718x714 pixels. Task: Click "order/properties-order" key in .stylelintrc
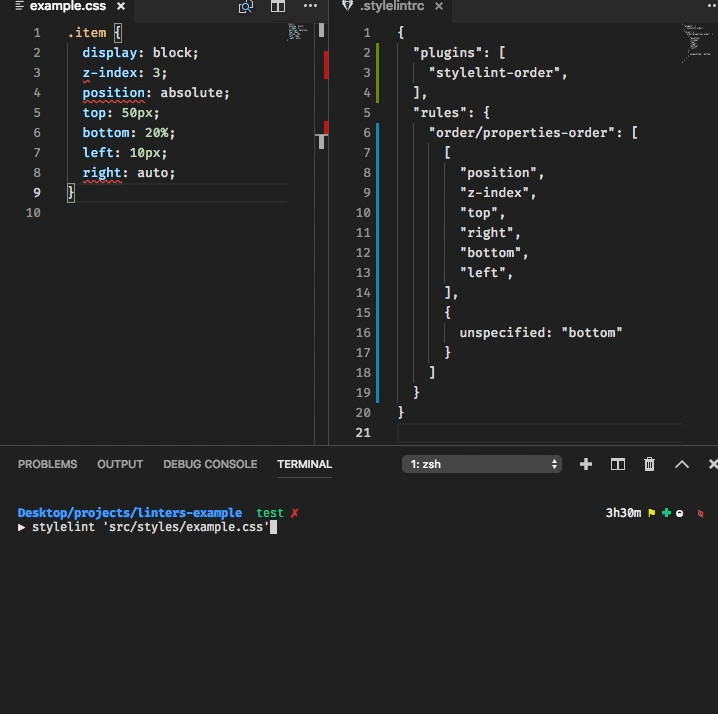tap(521, 133)
